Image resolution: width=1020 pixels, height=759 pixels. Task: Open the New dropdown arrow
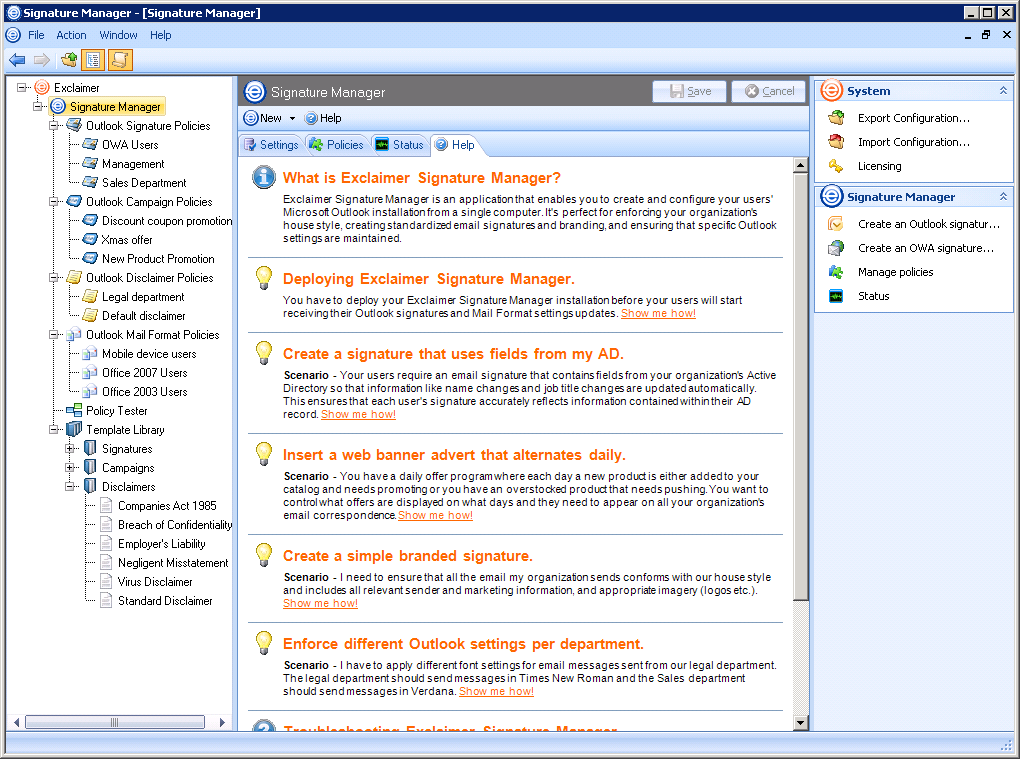[x=292, y=118]
